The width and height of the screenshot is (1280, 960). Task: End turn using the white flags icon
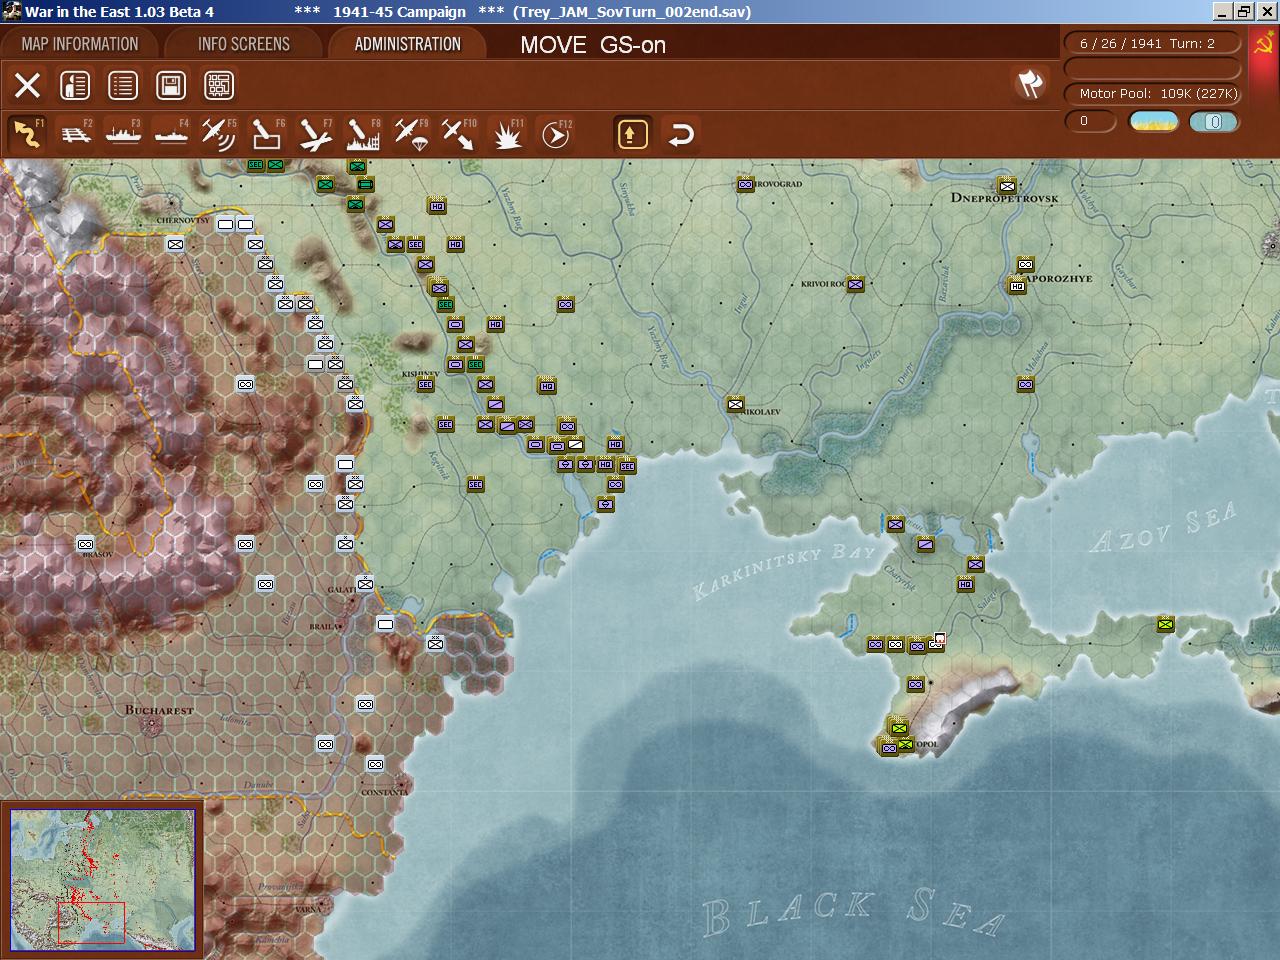(1030, 84)
